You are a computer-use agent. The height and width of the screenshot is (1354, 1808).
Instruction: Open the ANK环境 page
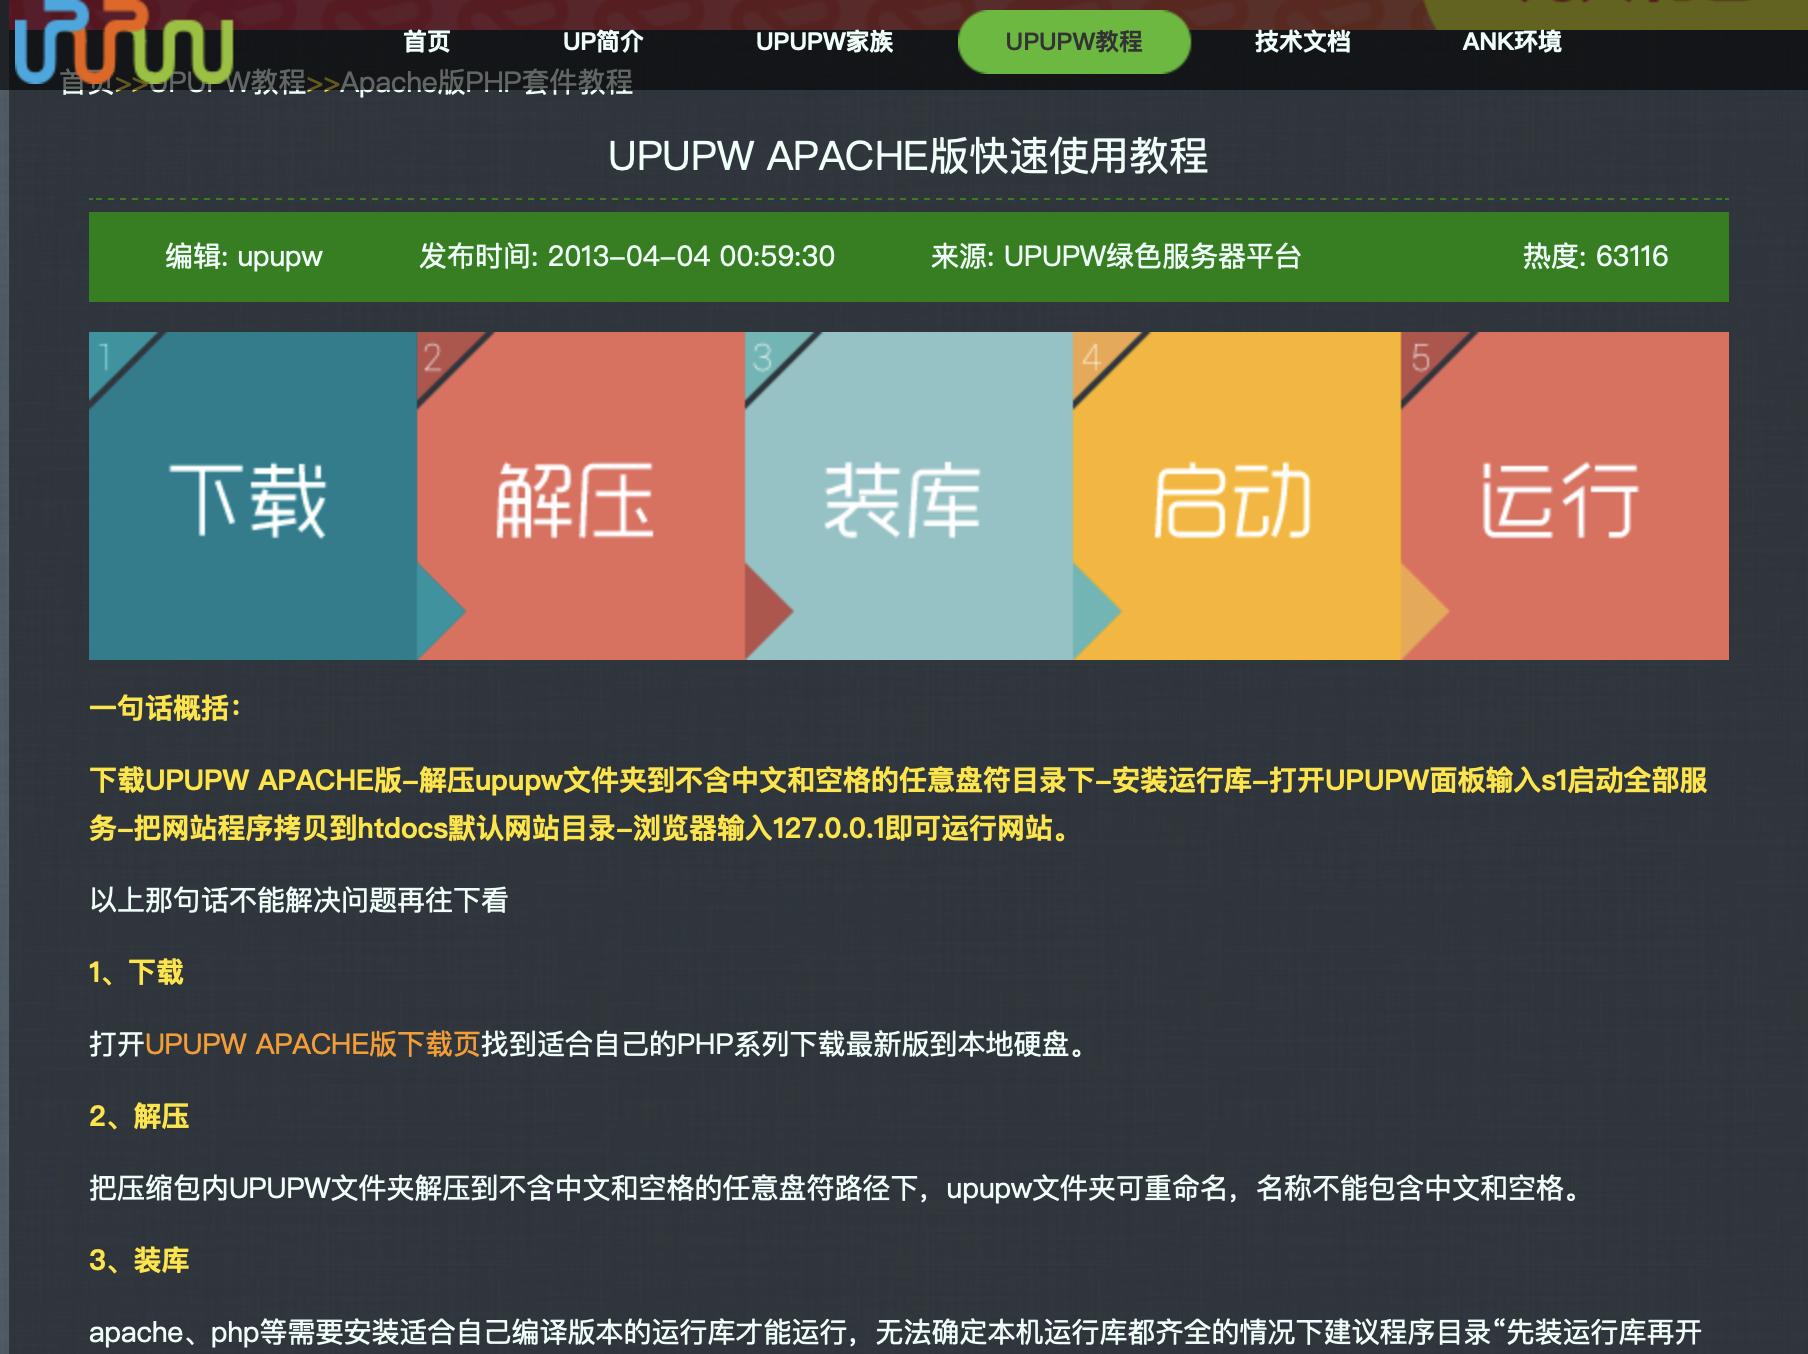(x=1513, y=42)
